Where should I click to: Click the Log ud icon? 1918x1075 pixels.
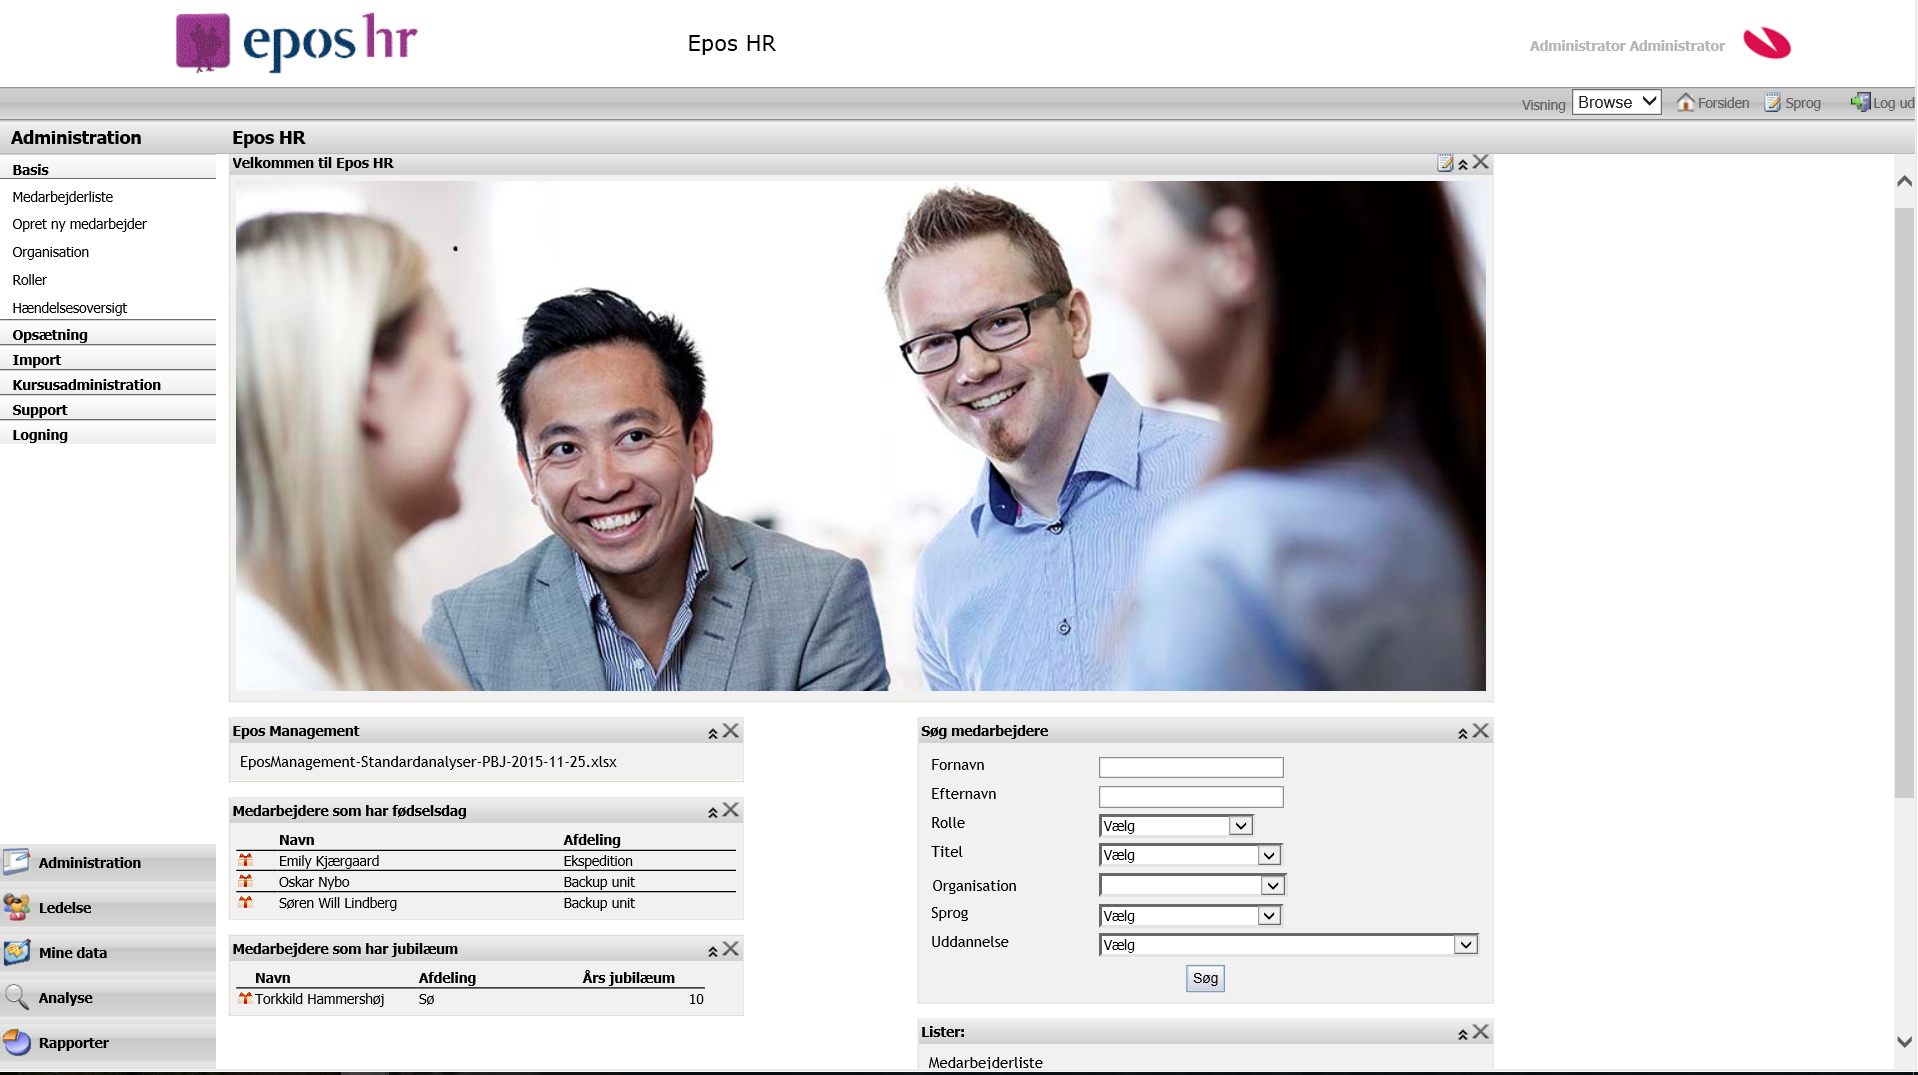click(x=1859, y=102)
